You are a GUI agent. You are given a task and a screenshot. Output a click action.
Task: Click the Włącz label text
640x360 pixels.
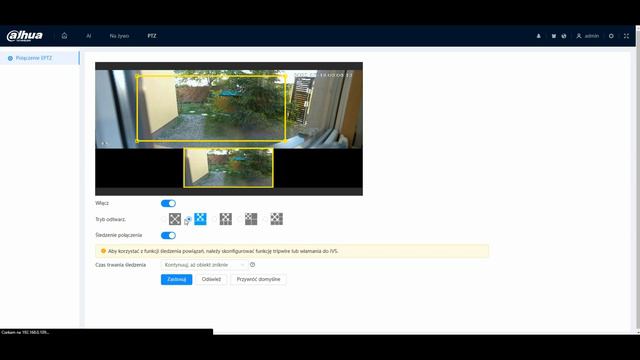click(102, 203)
